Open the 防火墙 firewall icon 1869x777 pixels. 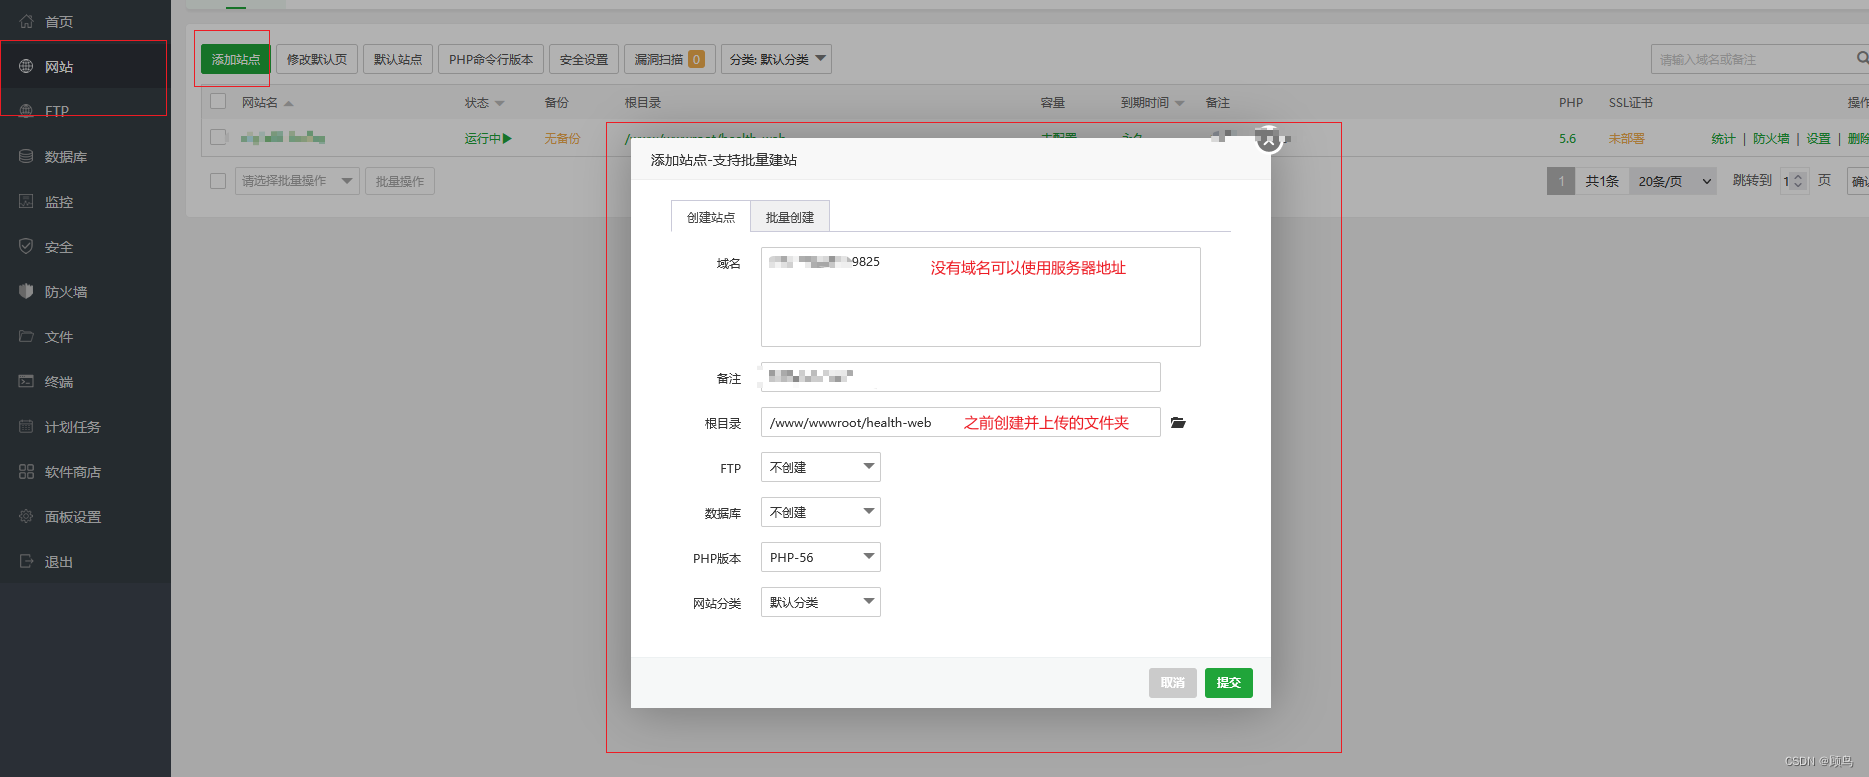[x=26, y=291]
